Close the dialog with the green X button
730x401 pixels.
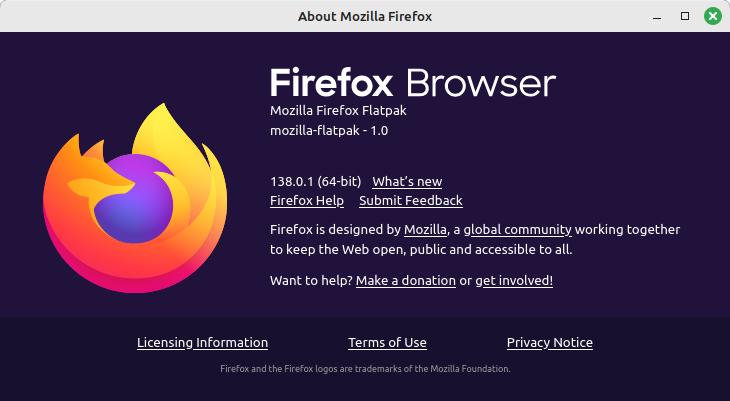(x=712, y=16)
